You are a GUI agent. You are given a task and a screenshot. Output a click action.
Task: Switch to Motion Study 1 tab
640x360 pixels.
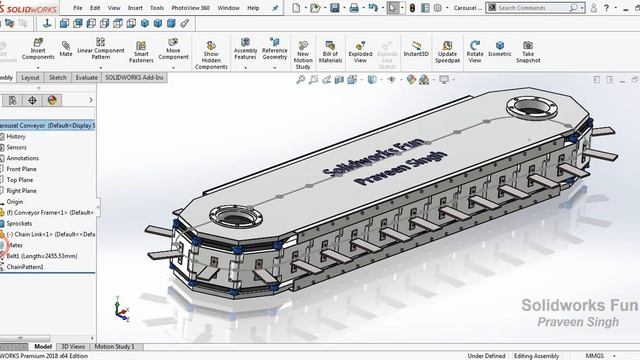click(115, 347)
